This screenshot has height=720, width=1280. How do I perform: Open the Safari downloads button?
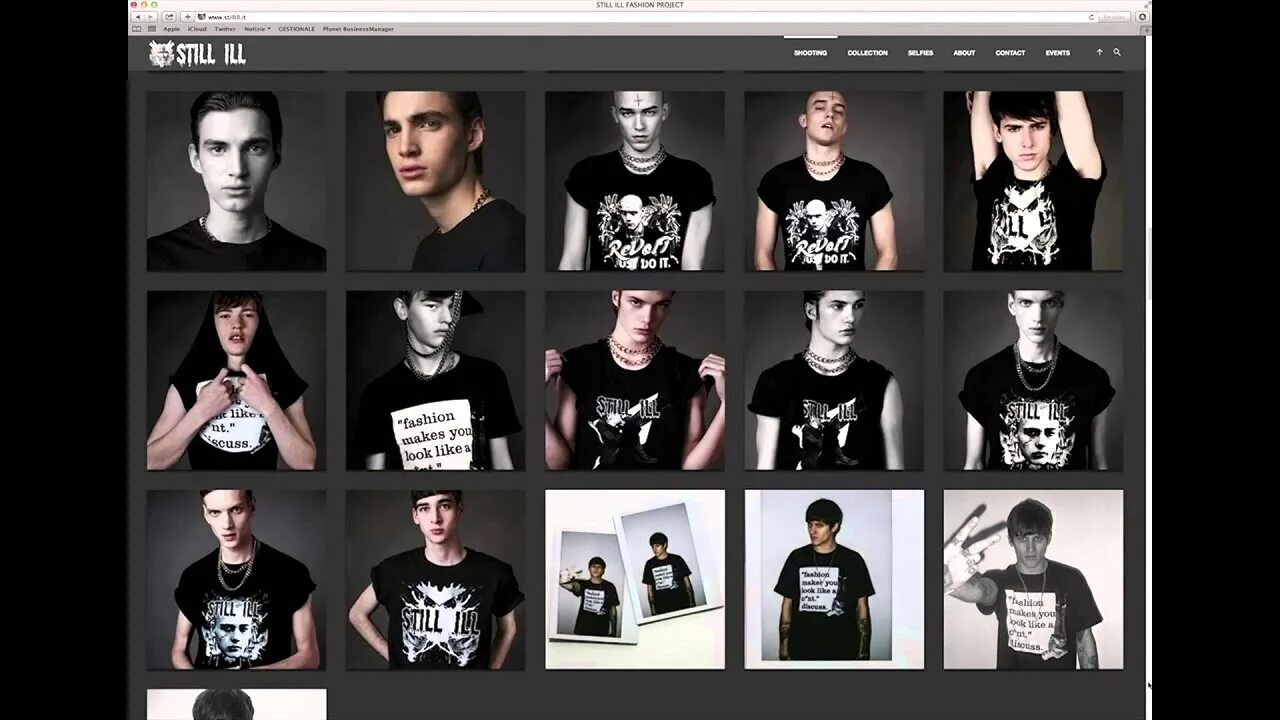(x=1143, y=17)
